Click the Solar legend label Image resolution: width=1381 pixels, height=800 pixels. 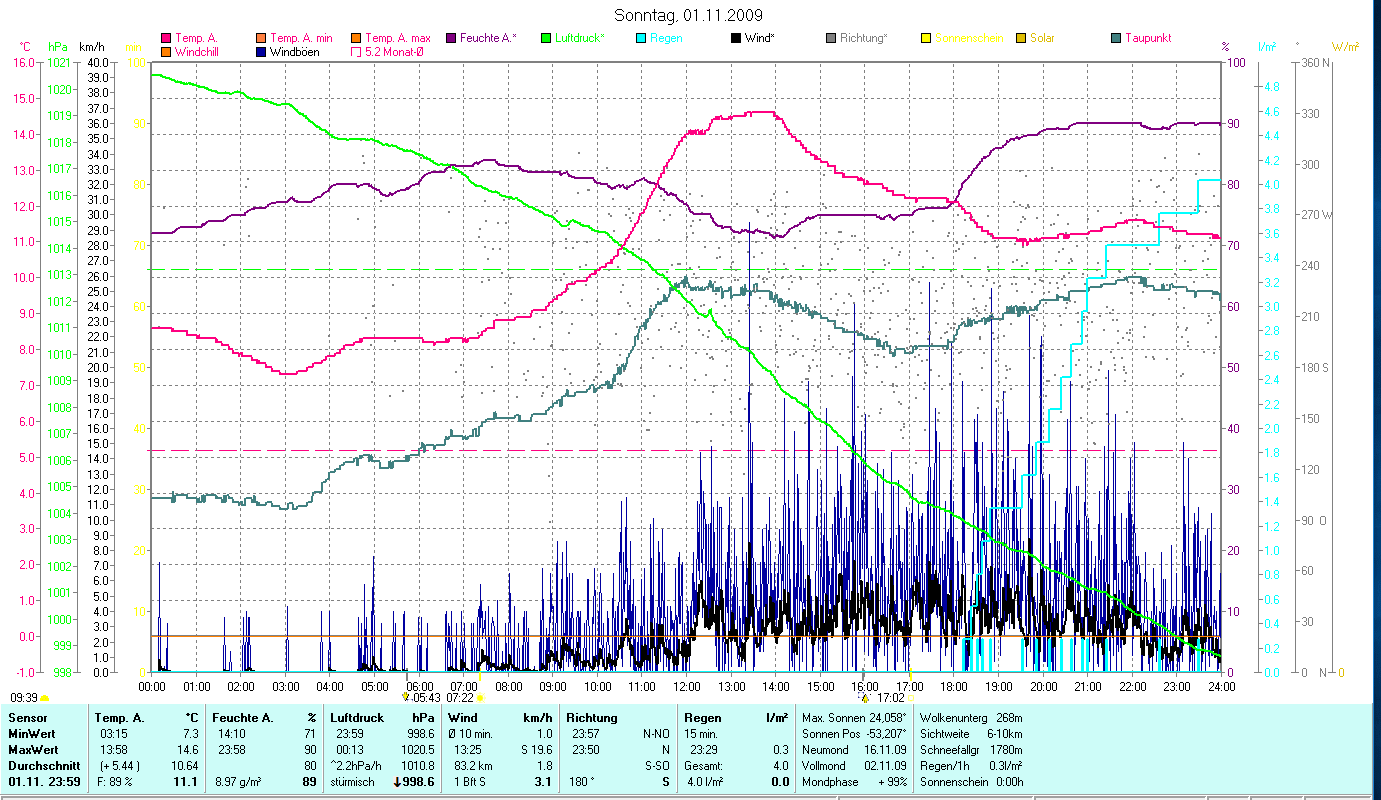[x=1040, y=38]
